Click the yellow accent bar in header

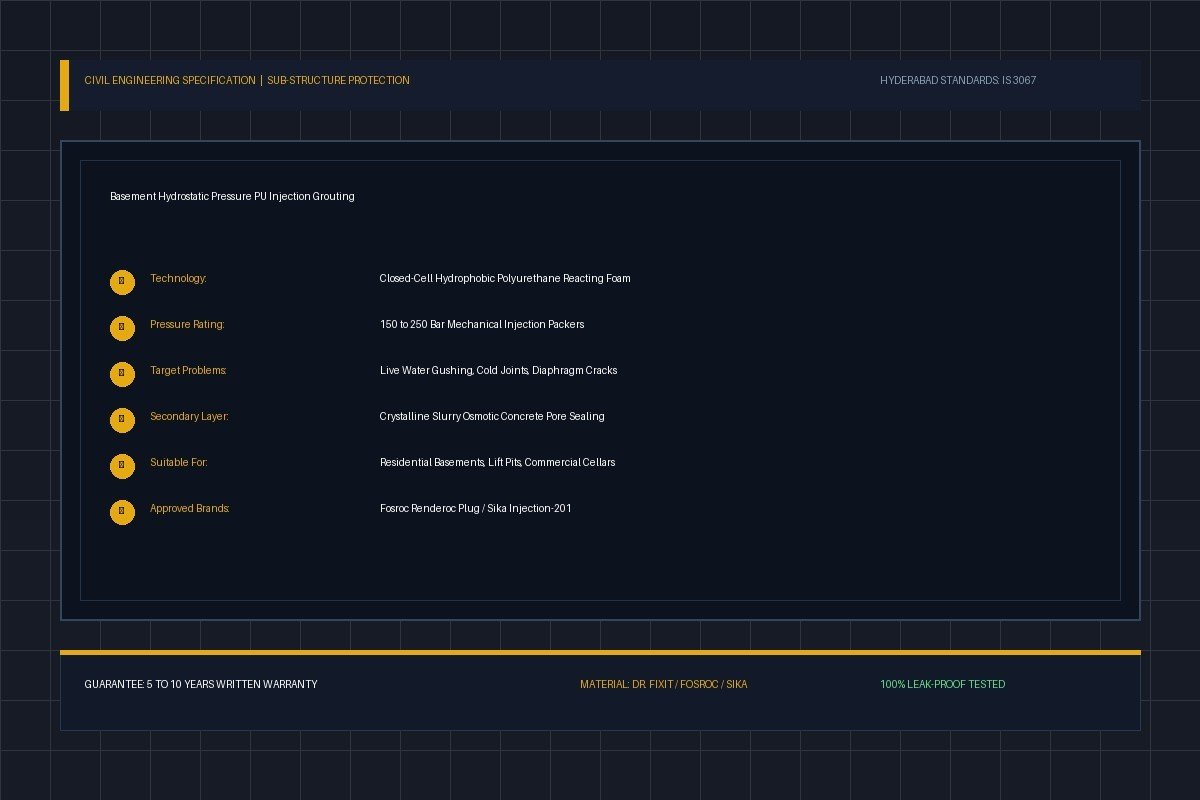[x=64, y=85]
